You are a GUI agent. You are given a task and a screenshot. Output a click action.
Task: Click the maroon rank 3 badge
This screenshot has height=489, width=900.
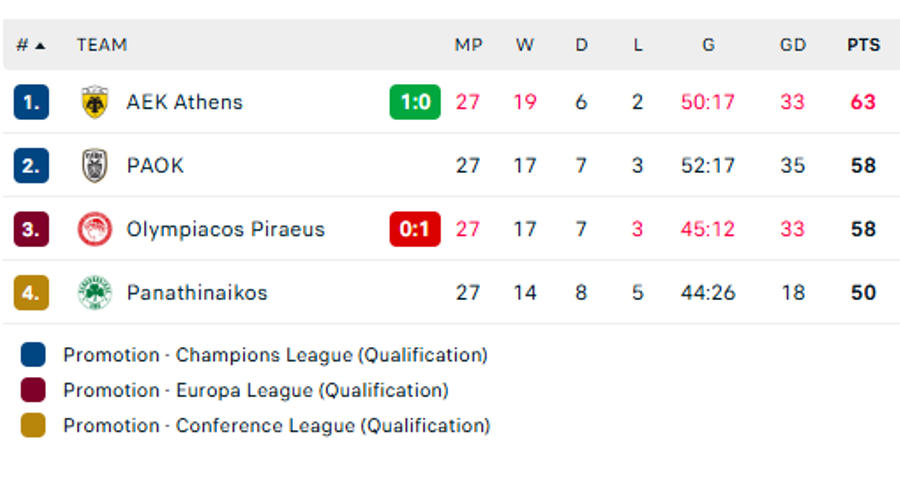coord(31,229)
